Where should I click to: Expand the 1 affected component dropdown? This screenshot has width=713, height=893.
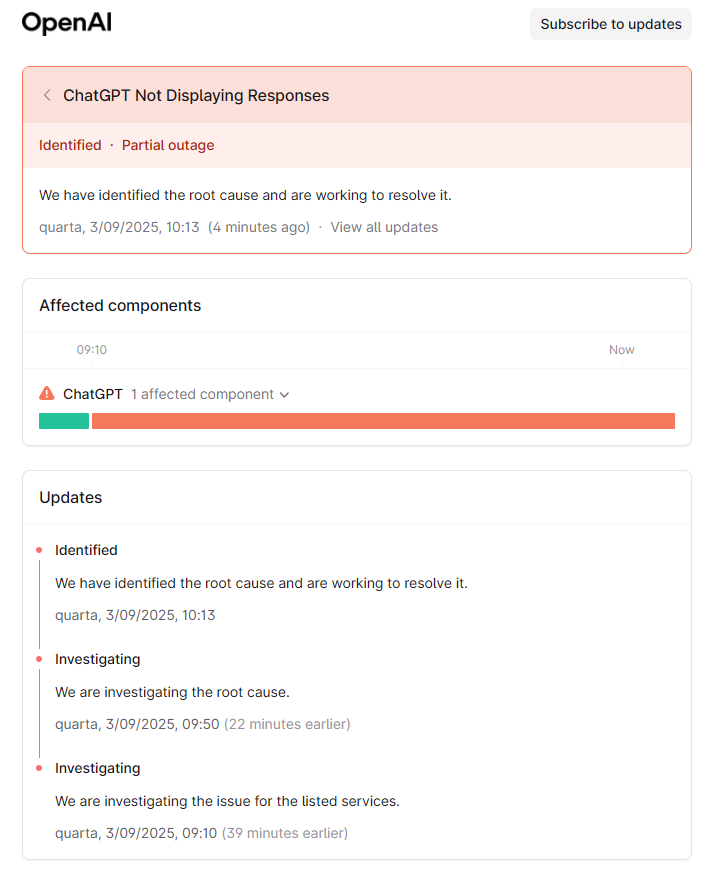(x=210, y=394)
